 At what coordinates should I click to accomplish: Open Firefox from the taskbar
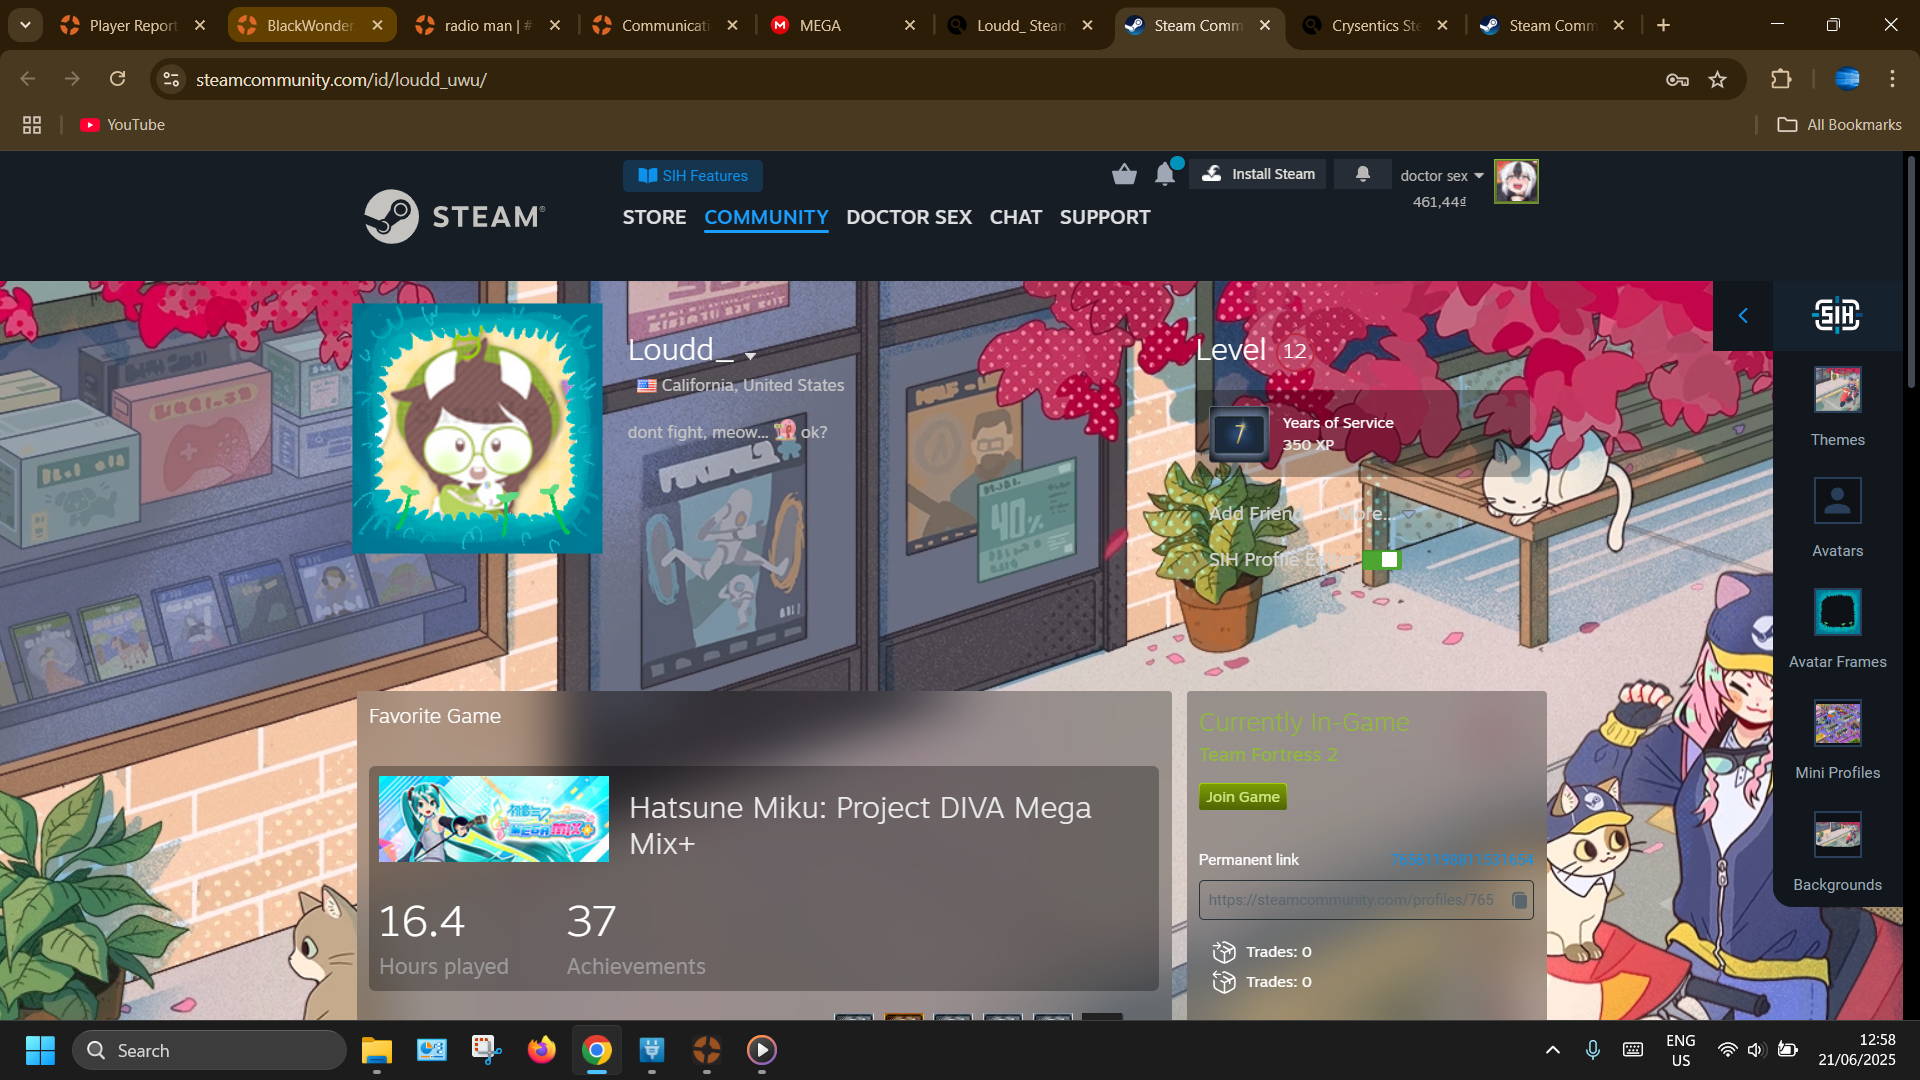tap(541, 1050)
